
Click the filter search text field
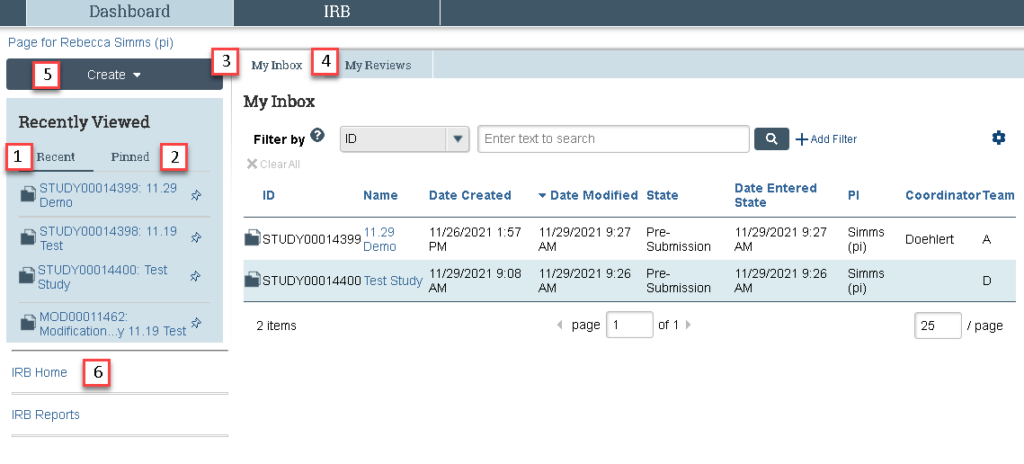(x=613, y=139)
